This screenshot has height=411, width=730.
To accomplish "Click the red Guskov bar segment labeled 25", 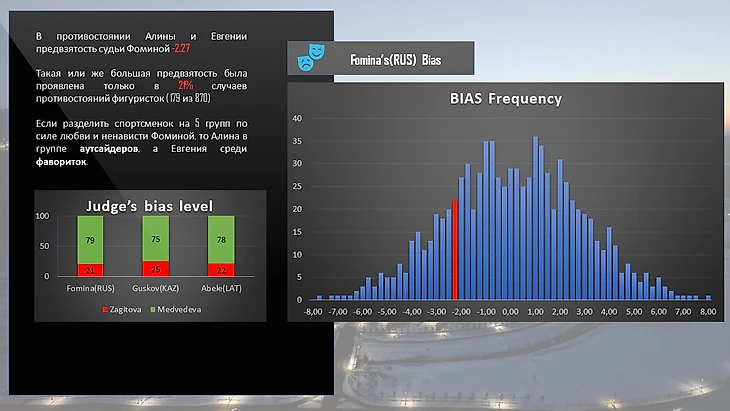I will pyautogui.click(x=156, y=269).
